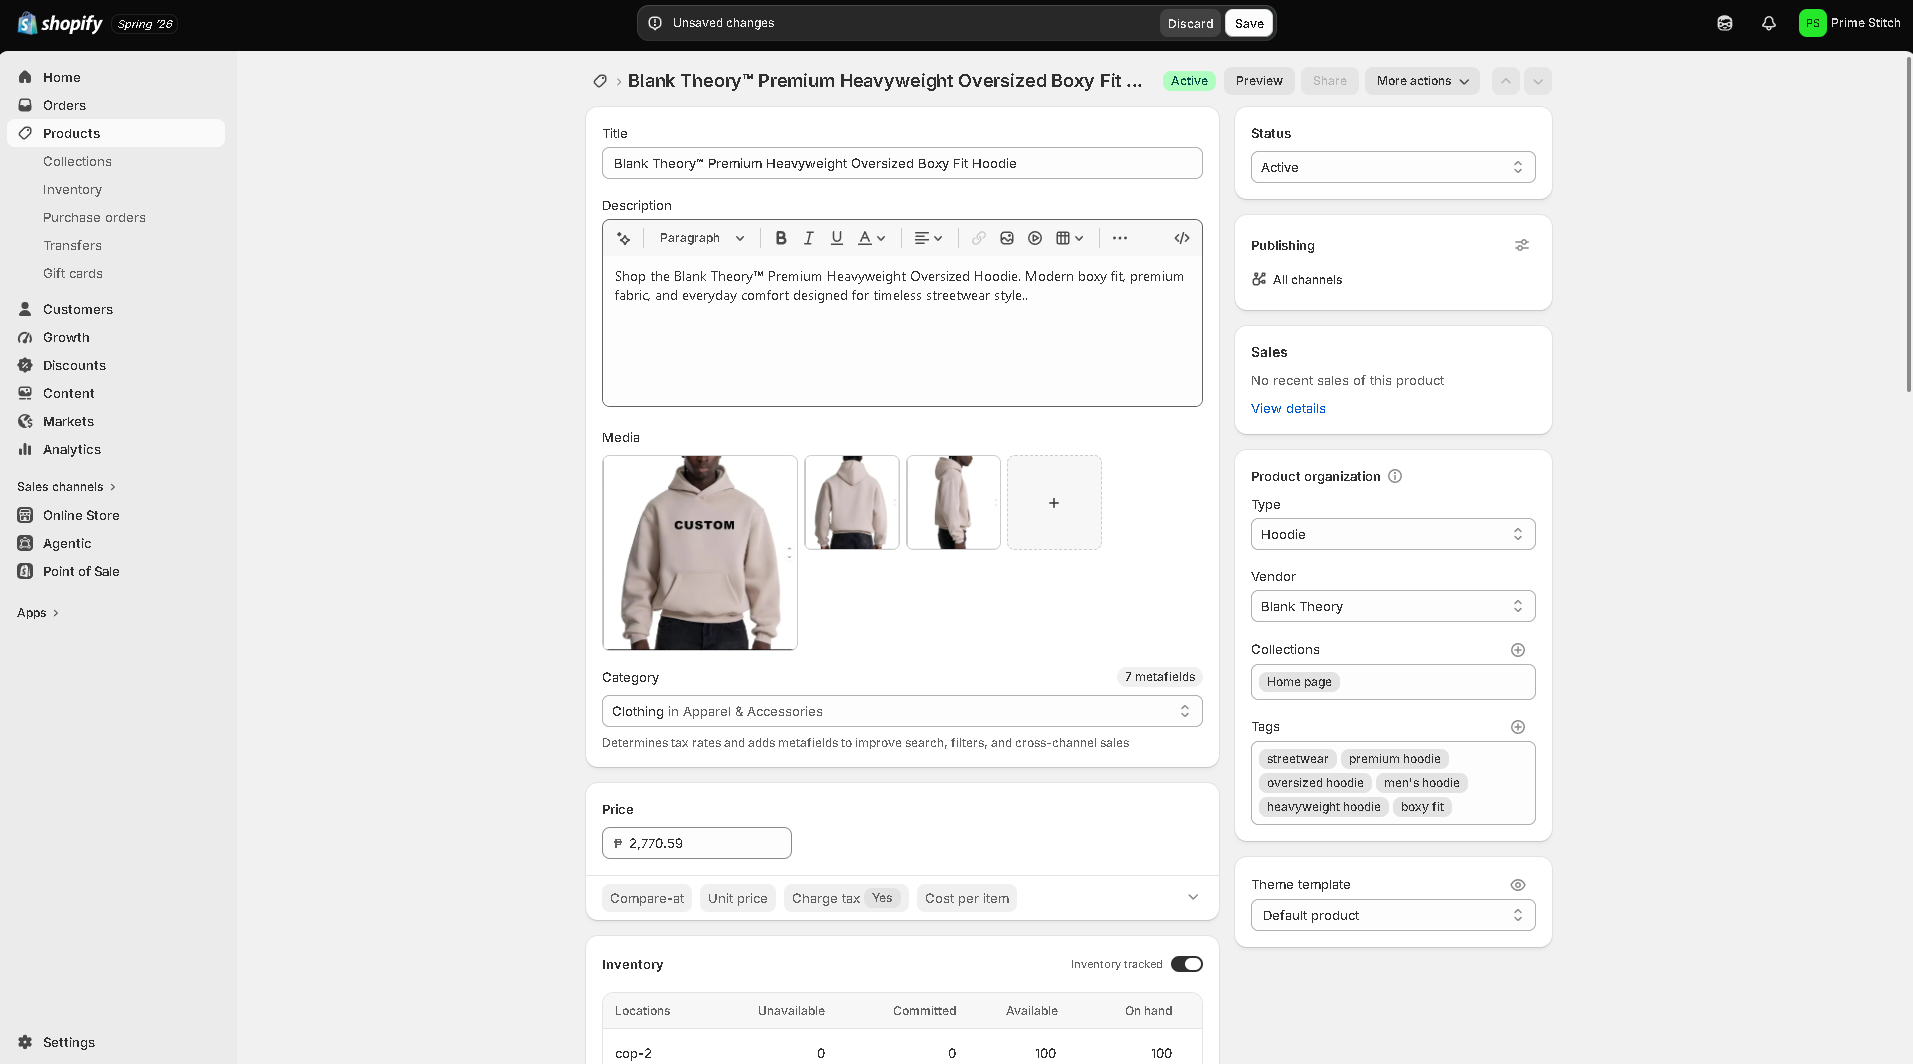The height and width of the screenshot is (1064, 1913).
Task: Open Products in sidebar
Action: [x=116, y=133]
